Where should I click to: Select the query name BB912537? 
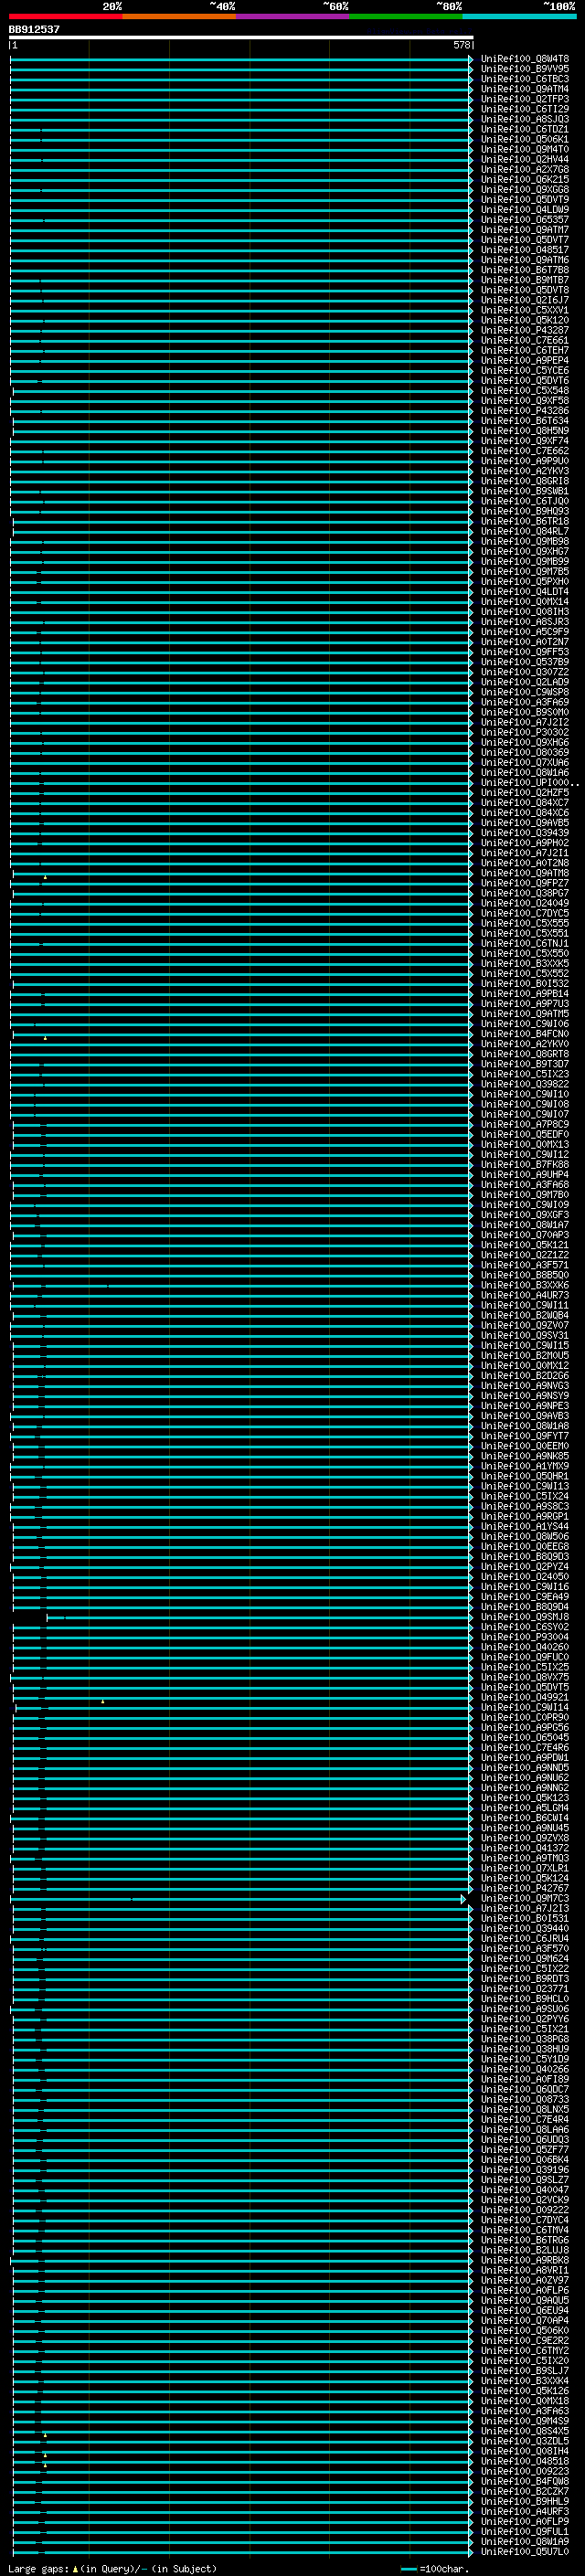34,29
